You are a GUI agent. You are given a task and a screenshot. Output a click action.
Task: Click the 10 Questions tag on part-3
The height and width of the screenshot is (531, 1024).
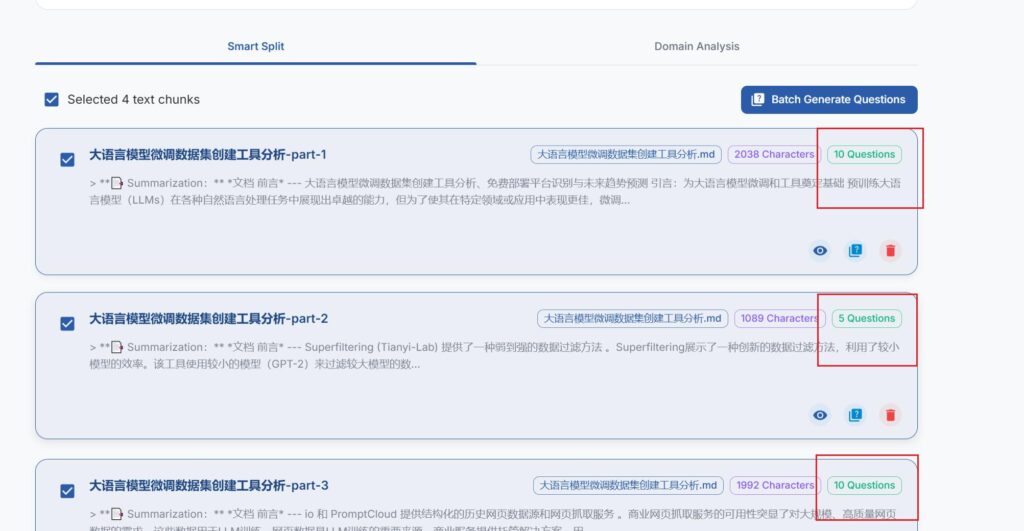tap(864, 485)
